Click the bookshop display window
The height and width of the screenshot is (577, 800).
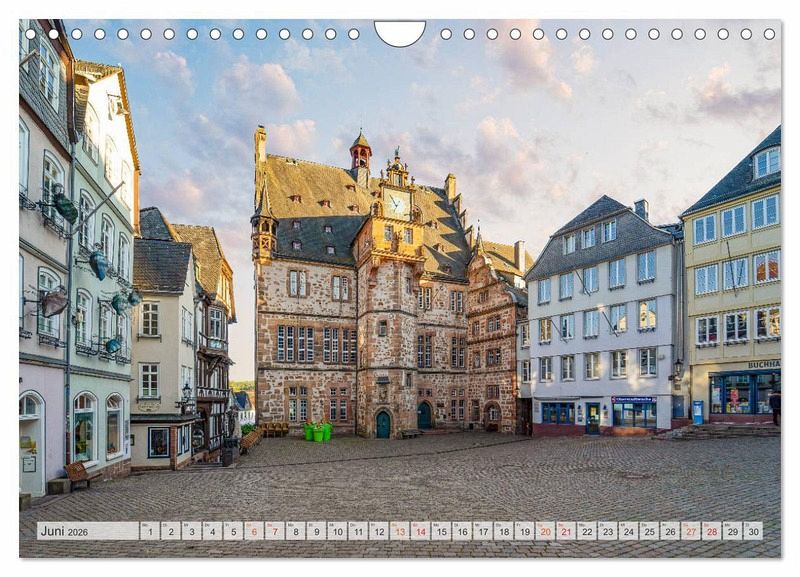737,394
